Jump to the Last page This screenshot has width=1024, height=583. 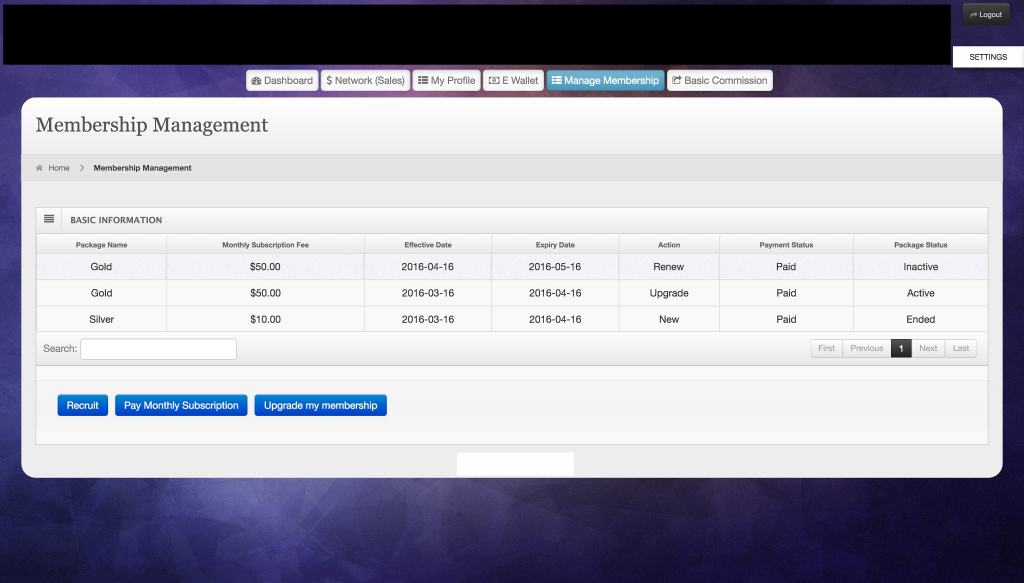click(x=960, y=348)
